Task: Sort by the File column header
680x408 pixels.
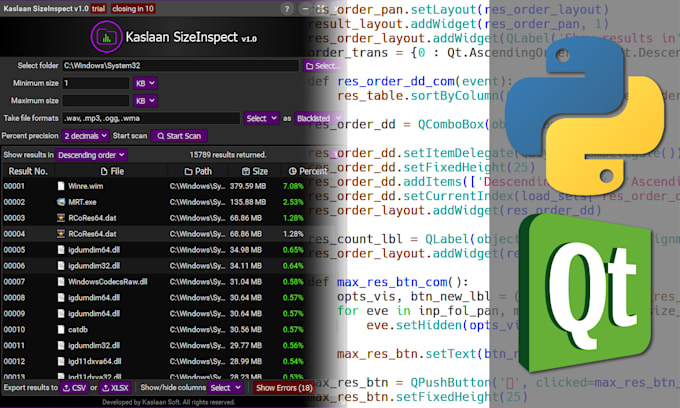Action: [112, 171]
